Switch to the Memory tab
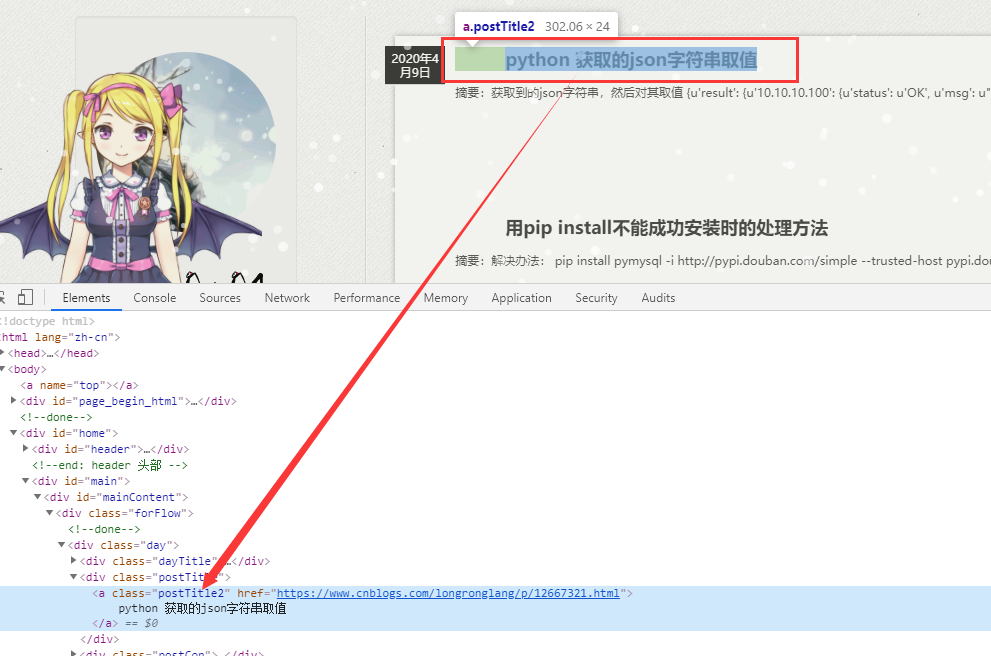The image size is (991, 656). [x=445, y=297]
